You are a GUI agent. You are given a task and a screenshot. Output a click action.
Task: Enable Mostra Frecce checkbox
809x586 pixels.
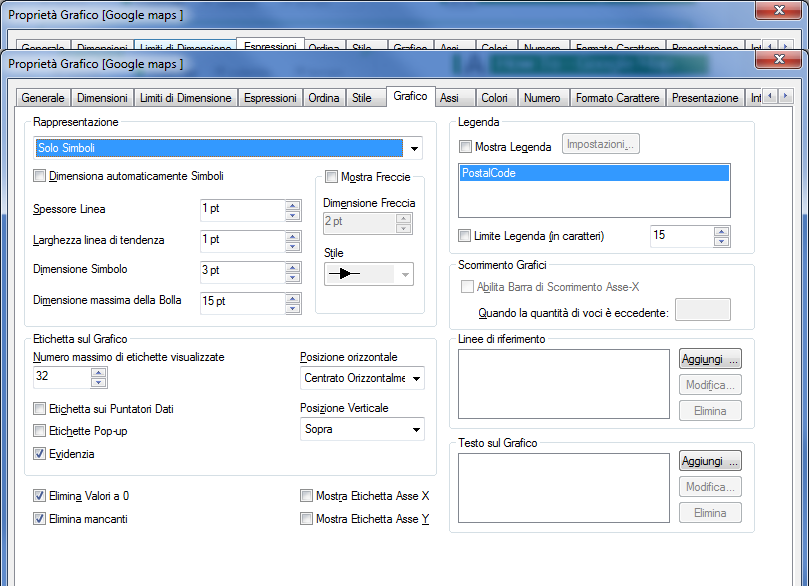coord(331,177)
